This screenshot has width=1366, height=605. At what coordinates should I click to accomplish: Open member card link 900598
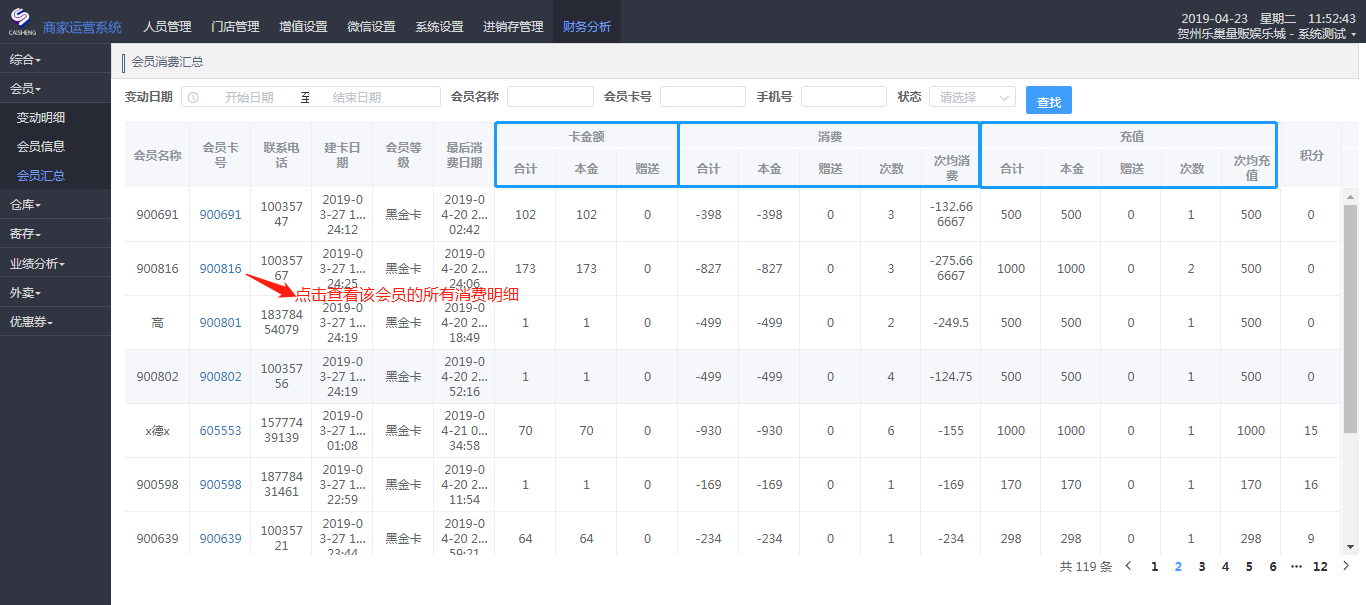pyautogui.click(x=220, y=485)
